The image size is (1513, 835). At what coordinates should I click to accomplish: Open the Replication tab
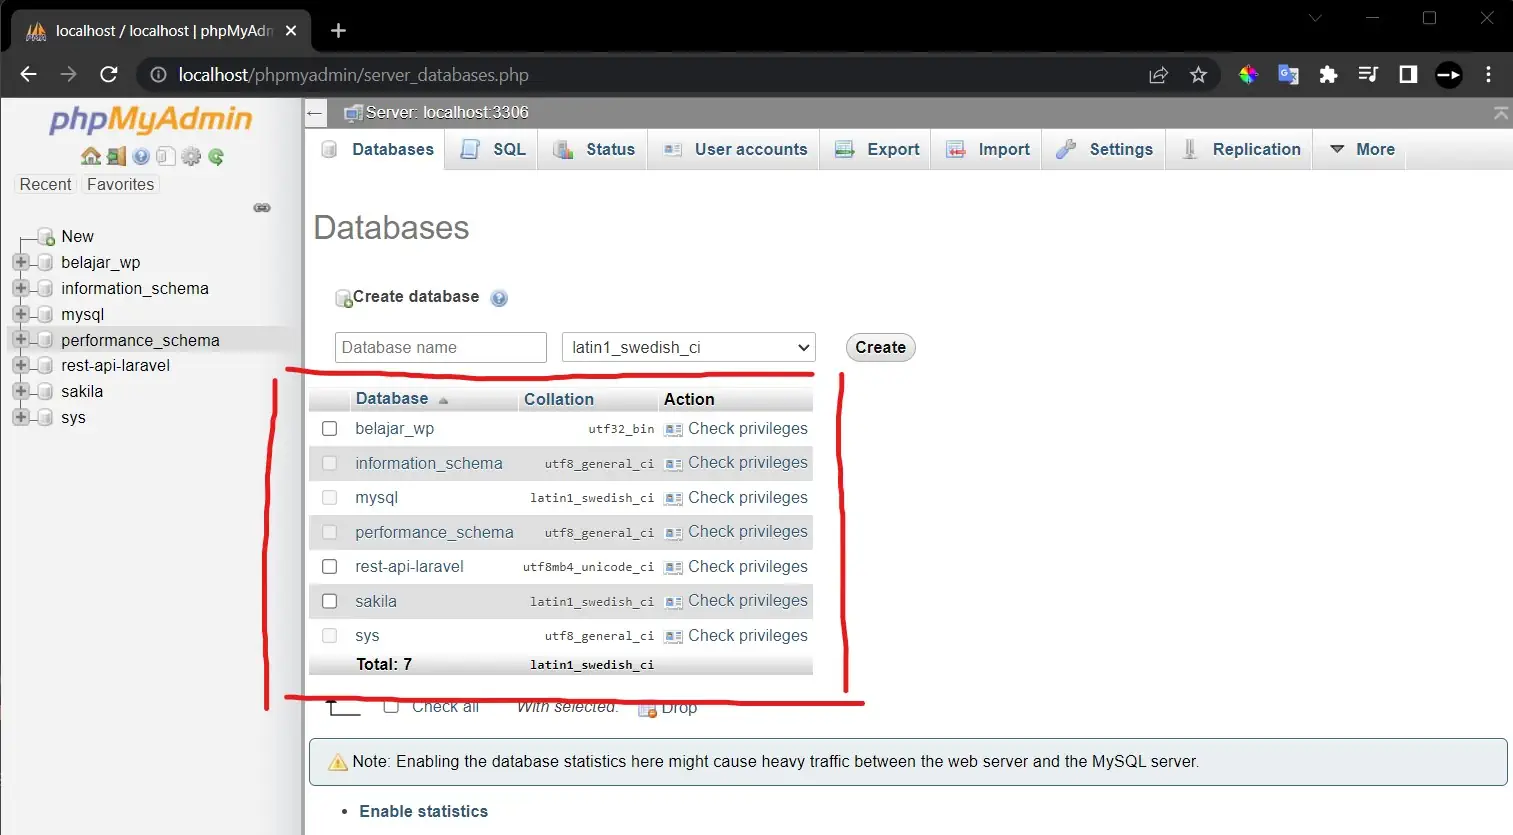tap(1240, 149)
